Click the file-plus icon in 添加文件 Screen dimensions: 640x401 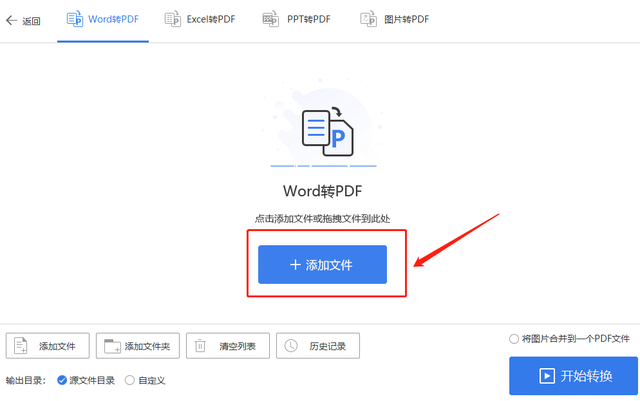tap(20, 345)
